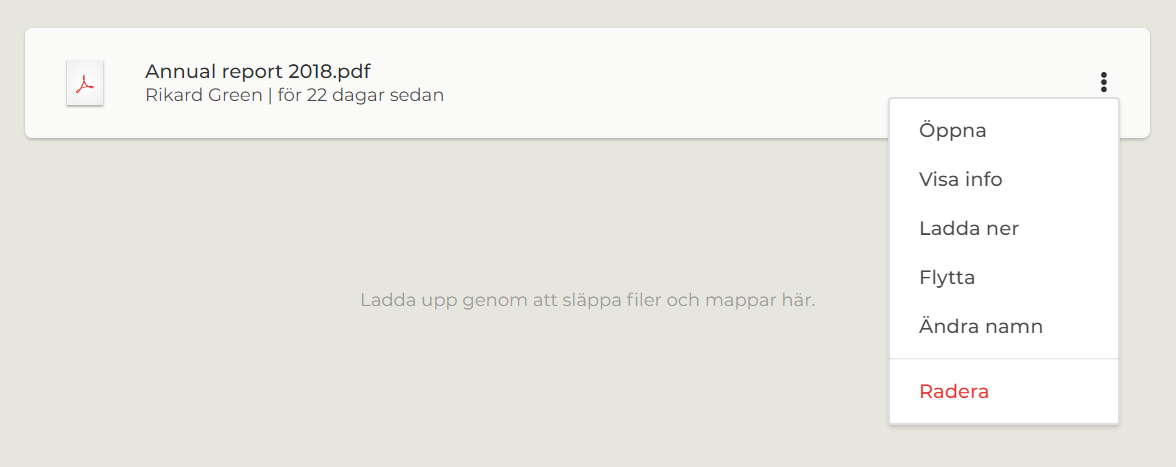Choose Visa info in the menu
Image resolution: width=1176 pixels, height=467 pixels.
click(x=960, y=179)
